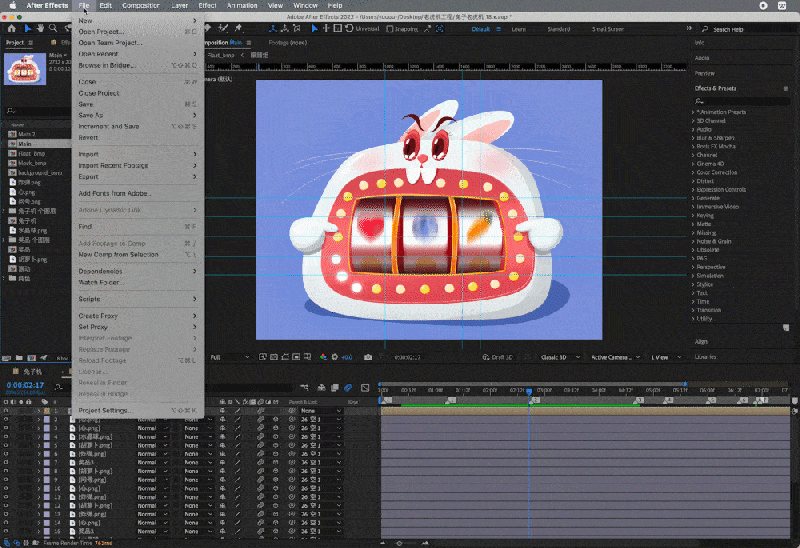Image resolution: width=800 pixels, height=548 pixels.
Task: Expand layer 5 twirl arrow in timeline
Action: tap(39, 445)
